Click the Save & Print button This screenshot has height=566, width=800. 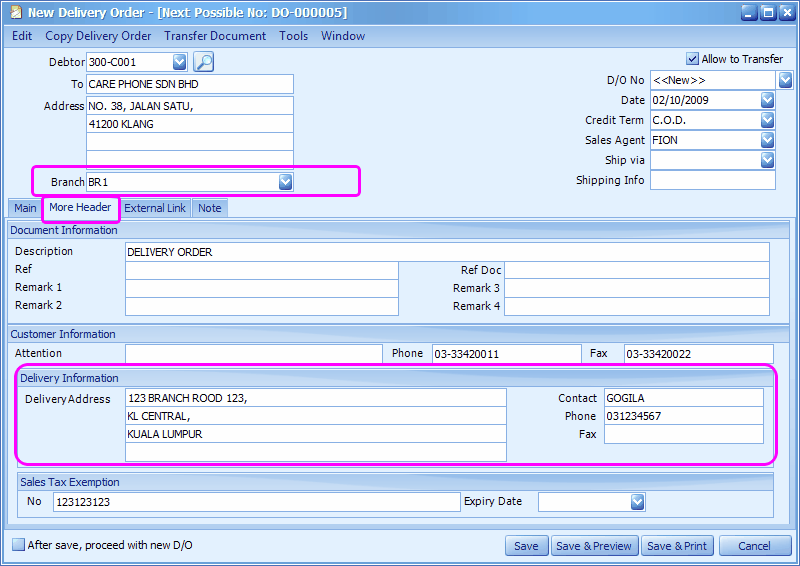[677, 546]
